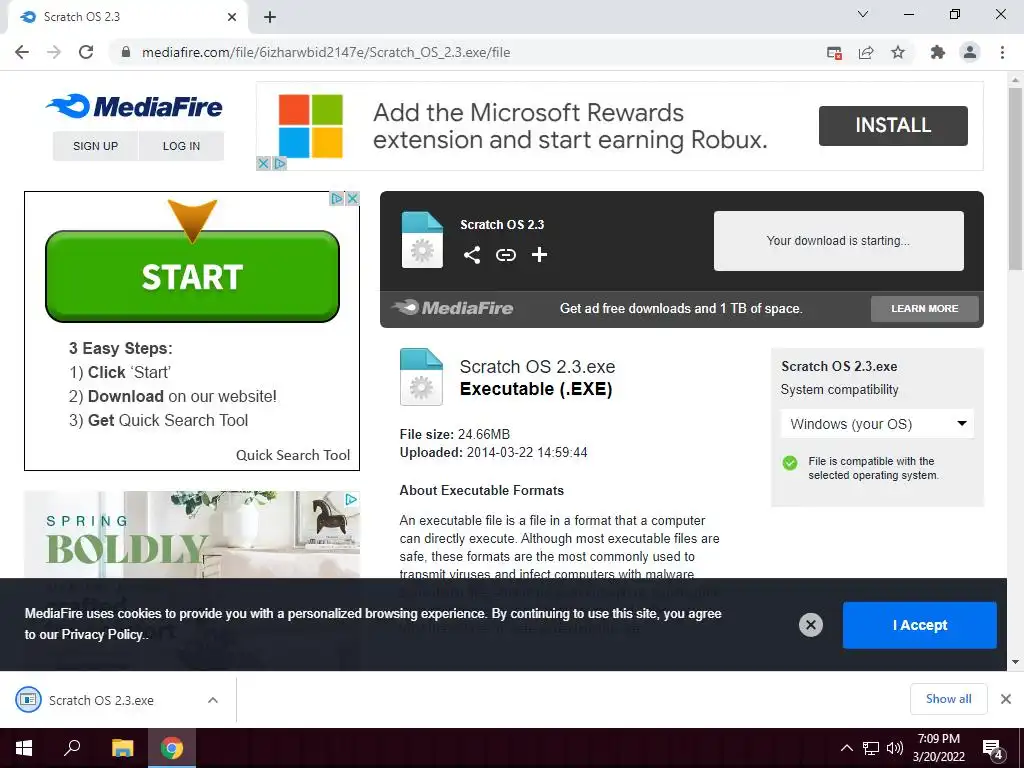Show hidden system tray icons
The width and height of the screenshot is (1024, 768).
846,748
